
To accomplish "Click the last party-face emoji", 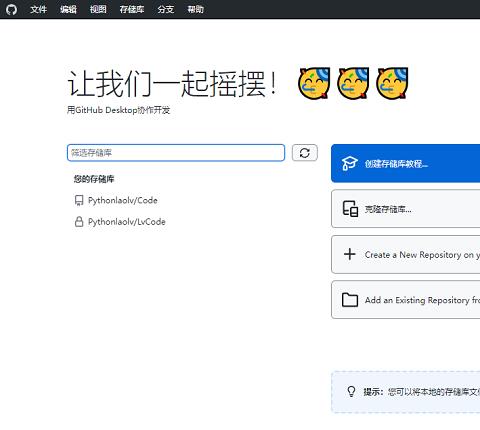I will click(392, 83).
